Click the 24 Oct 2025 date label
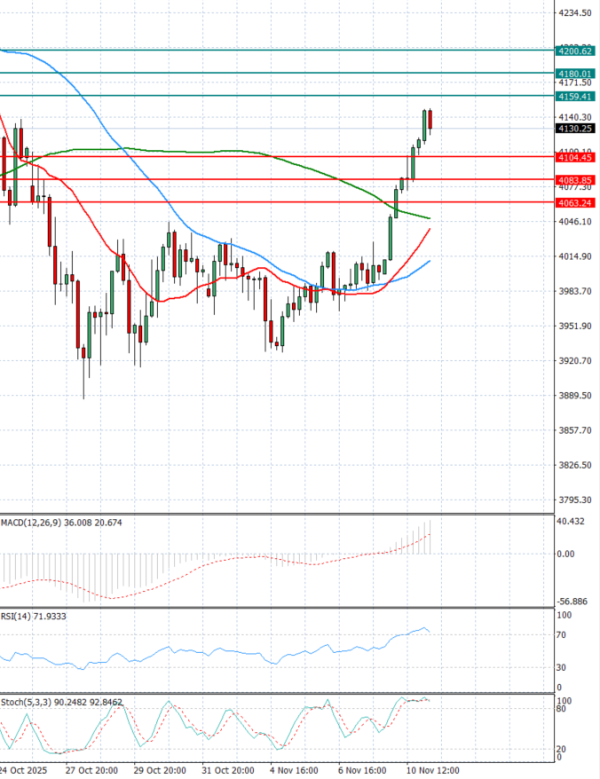Viewport: 600px width, 779px height. [22, 771]
